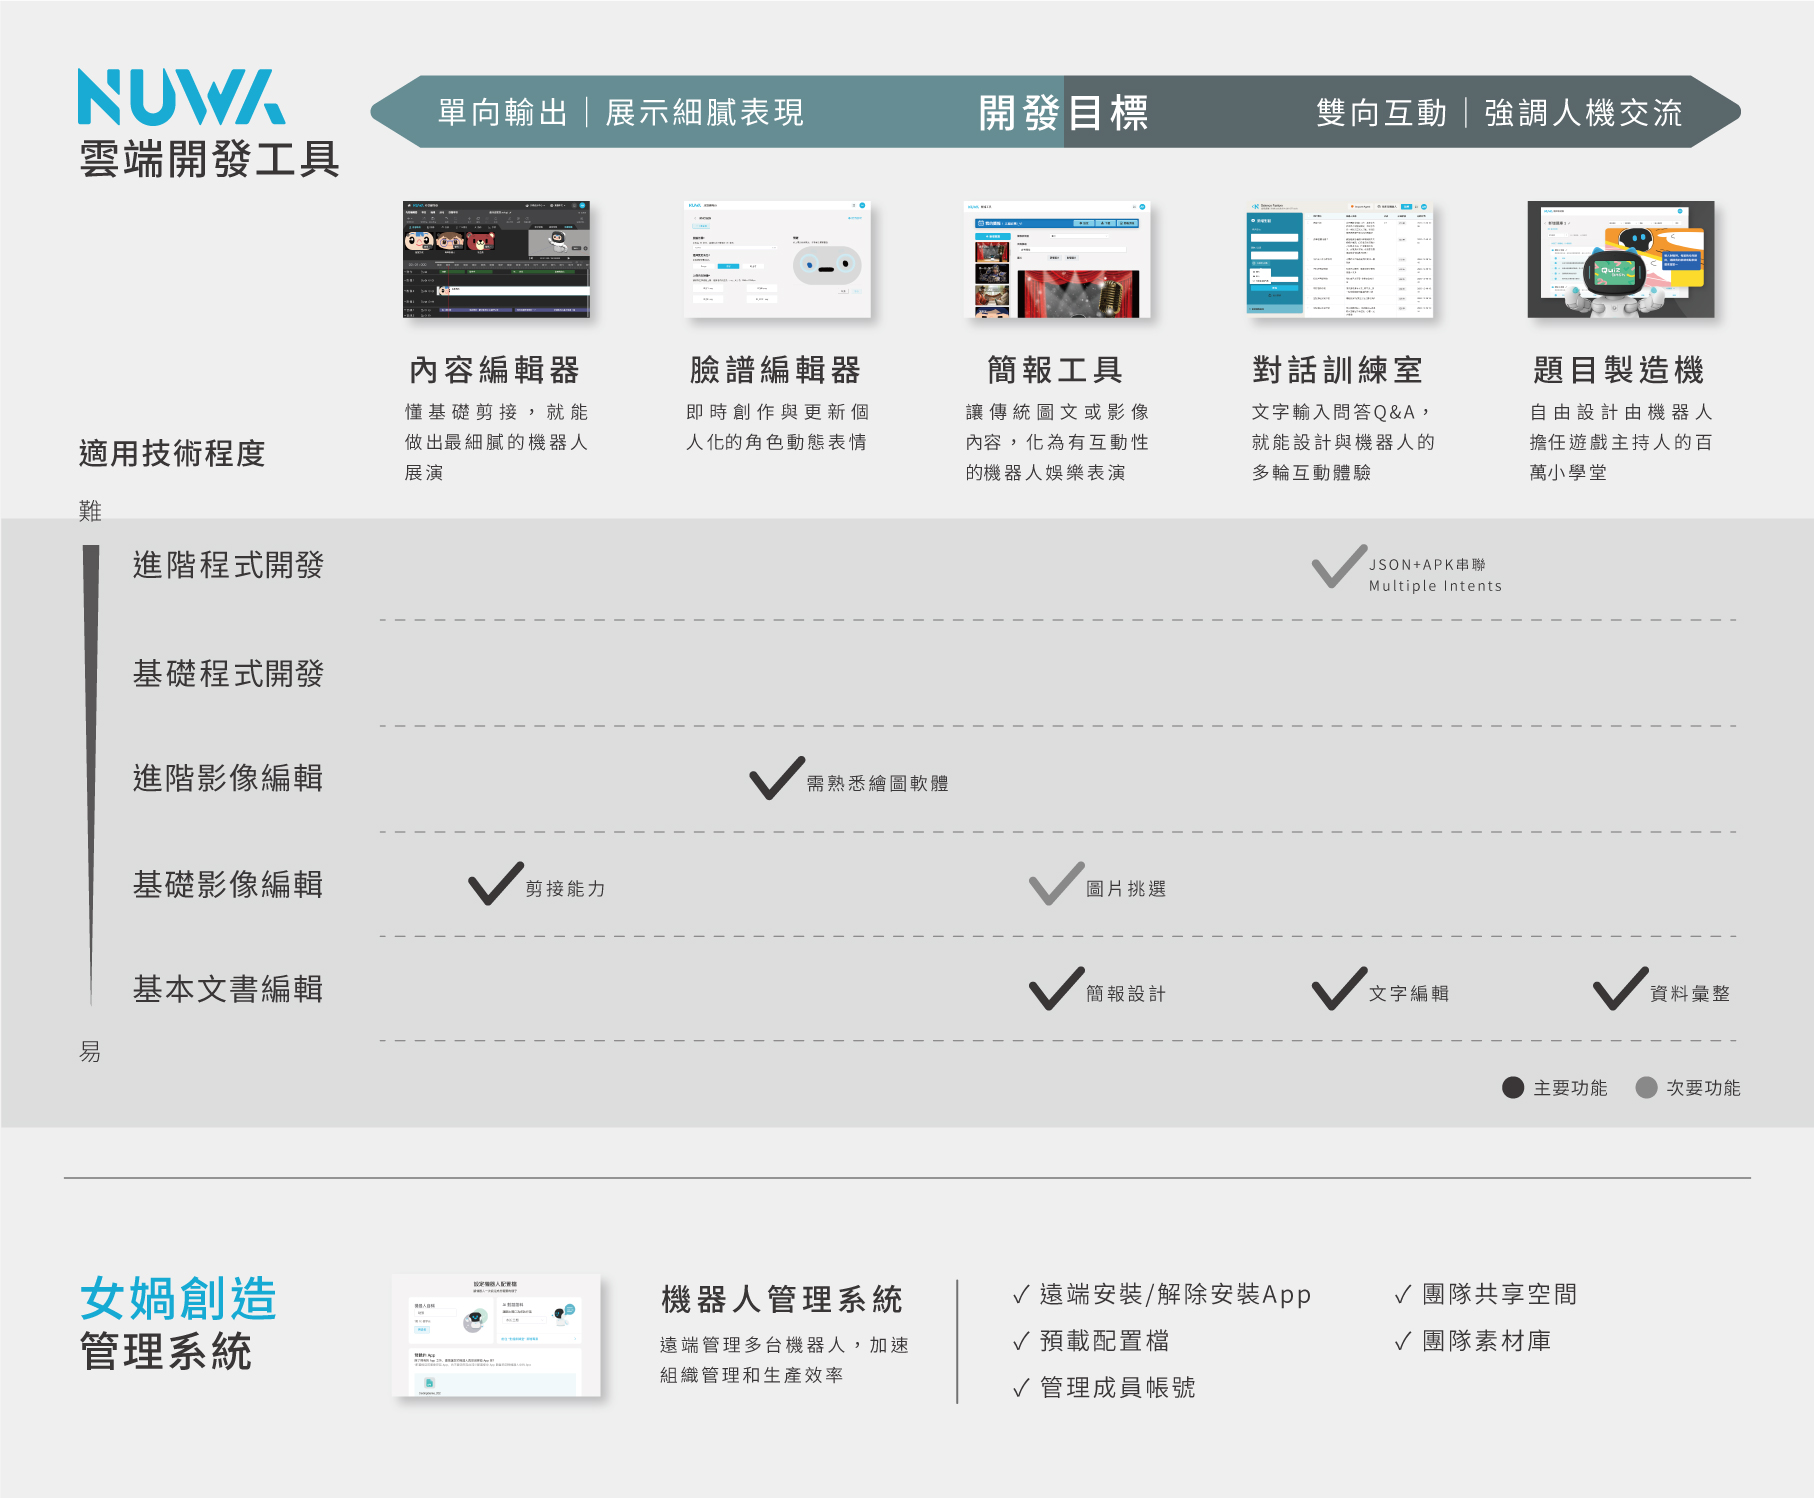Screen dimensions: 1814x1498
Task: Click the 主要功能 legend label
Action: point(1570,1088)
